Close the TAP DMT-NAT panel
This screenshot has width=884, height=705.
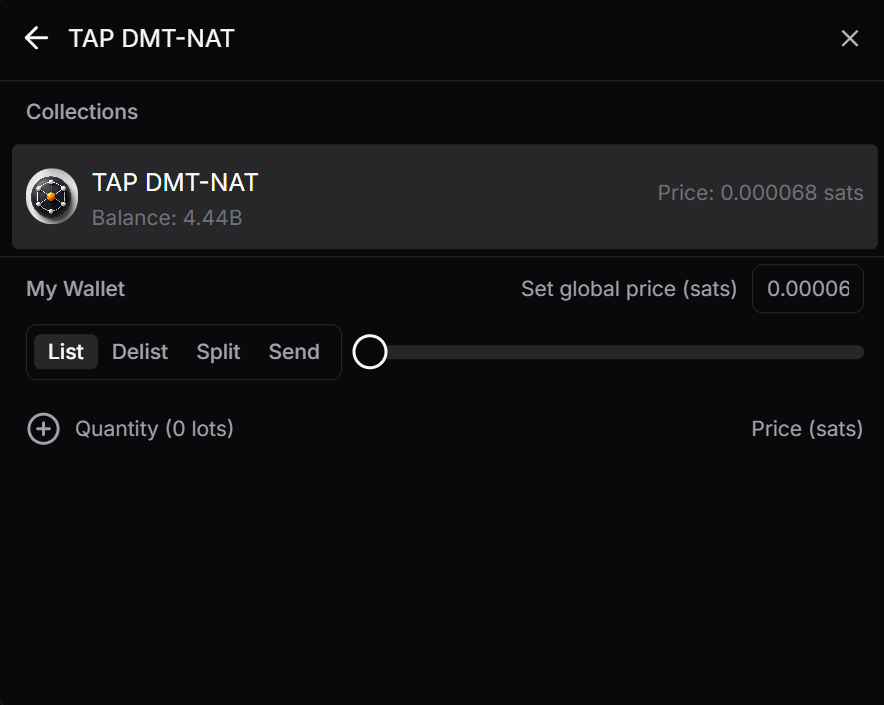tap(849, 38)
